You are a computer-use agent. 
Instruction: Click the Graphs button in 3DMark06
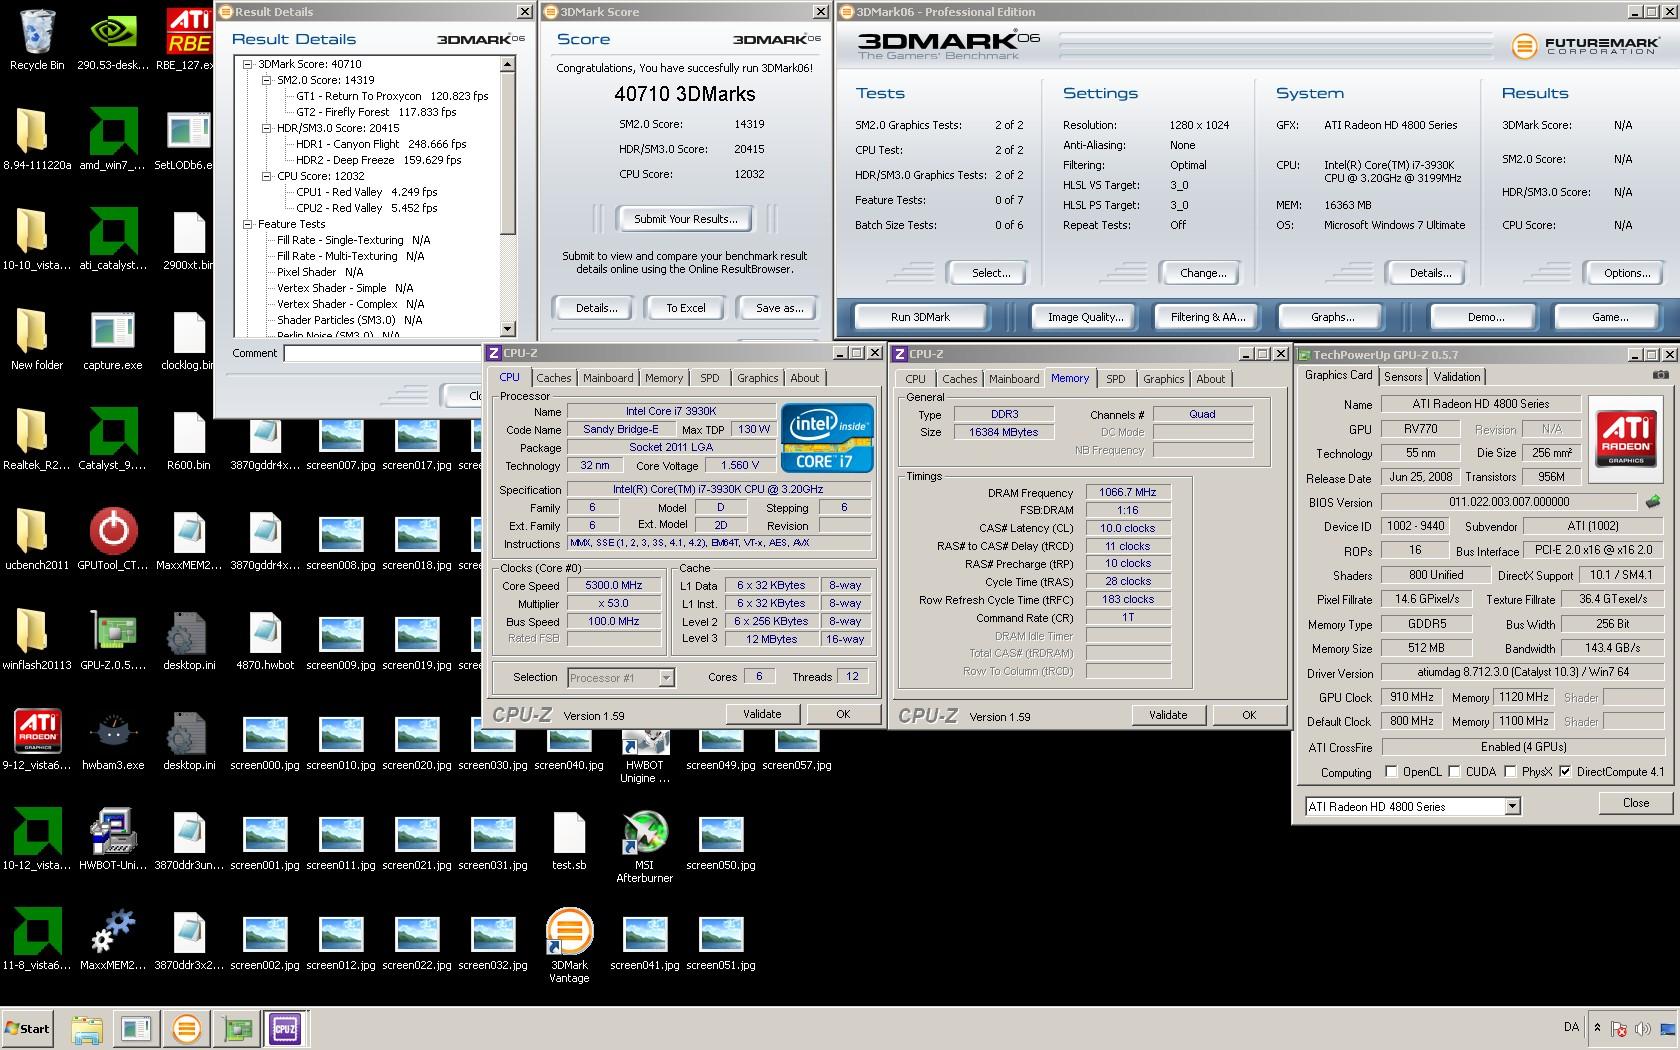(1332, 317)
